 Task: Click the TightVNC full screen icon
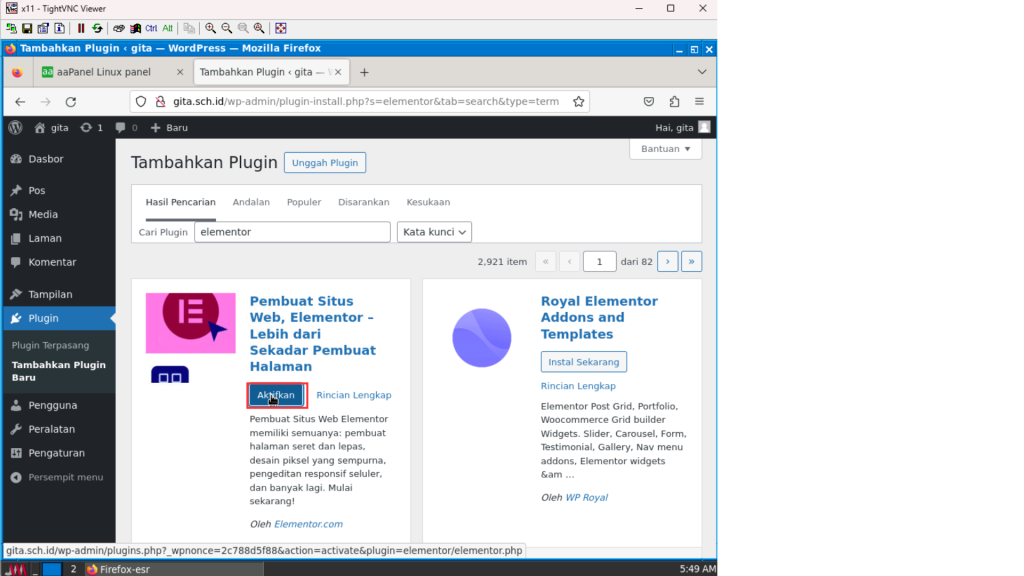(x=281, y=28)
